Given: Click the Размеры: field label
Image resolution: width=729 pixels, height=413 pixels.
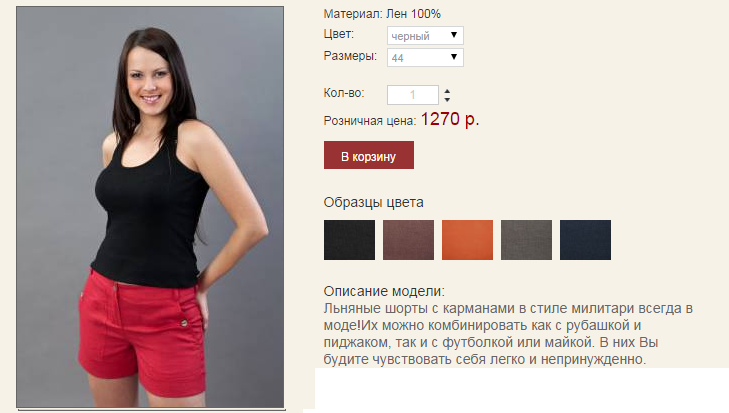Looking at the screenshot, I should (x=350, y=56).
